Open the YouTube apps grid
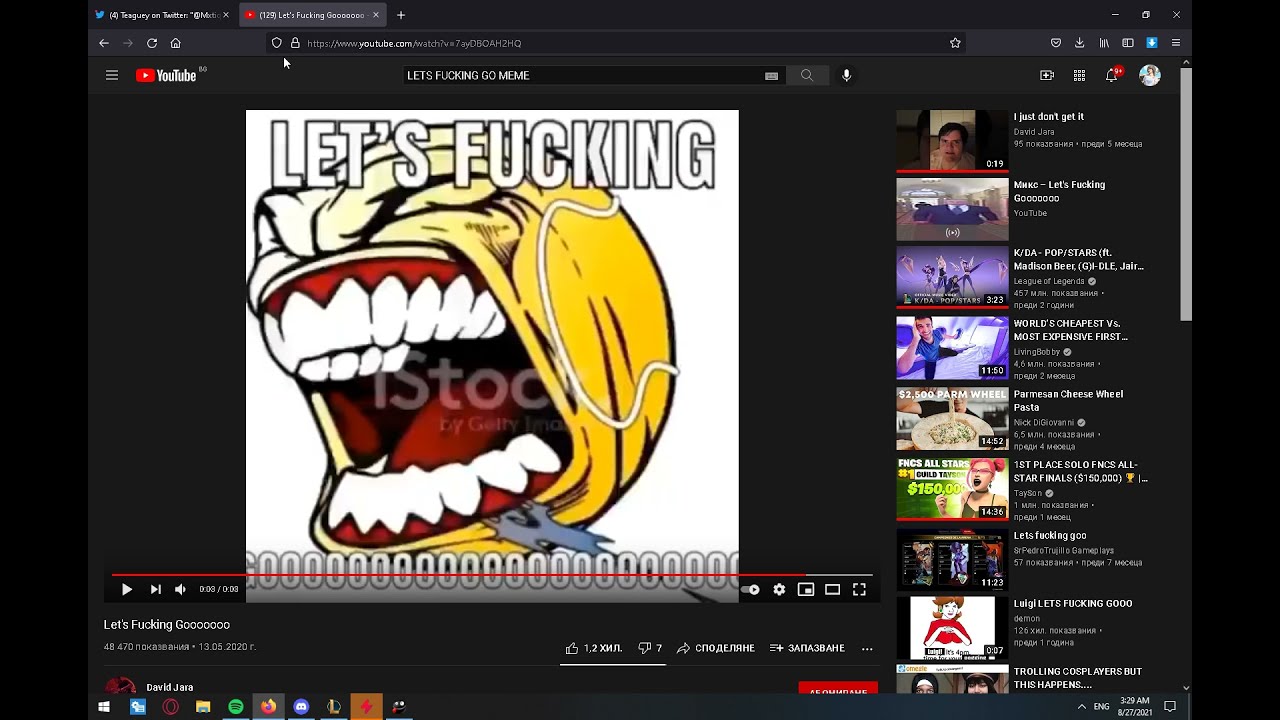 tap(1079, 75)
